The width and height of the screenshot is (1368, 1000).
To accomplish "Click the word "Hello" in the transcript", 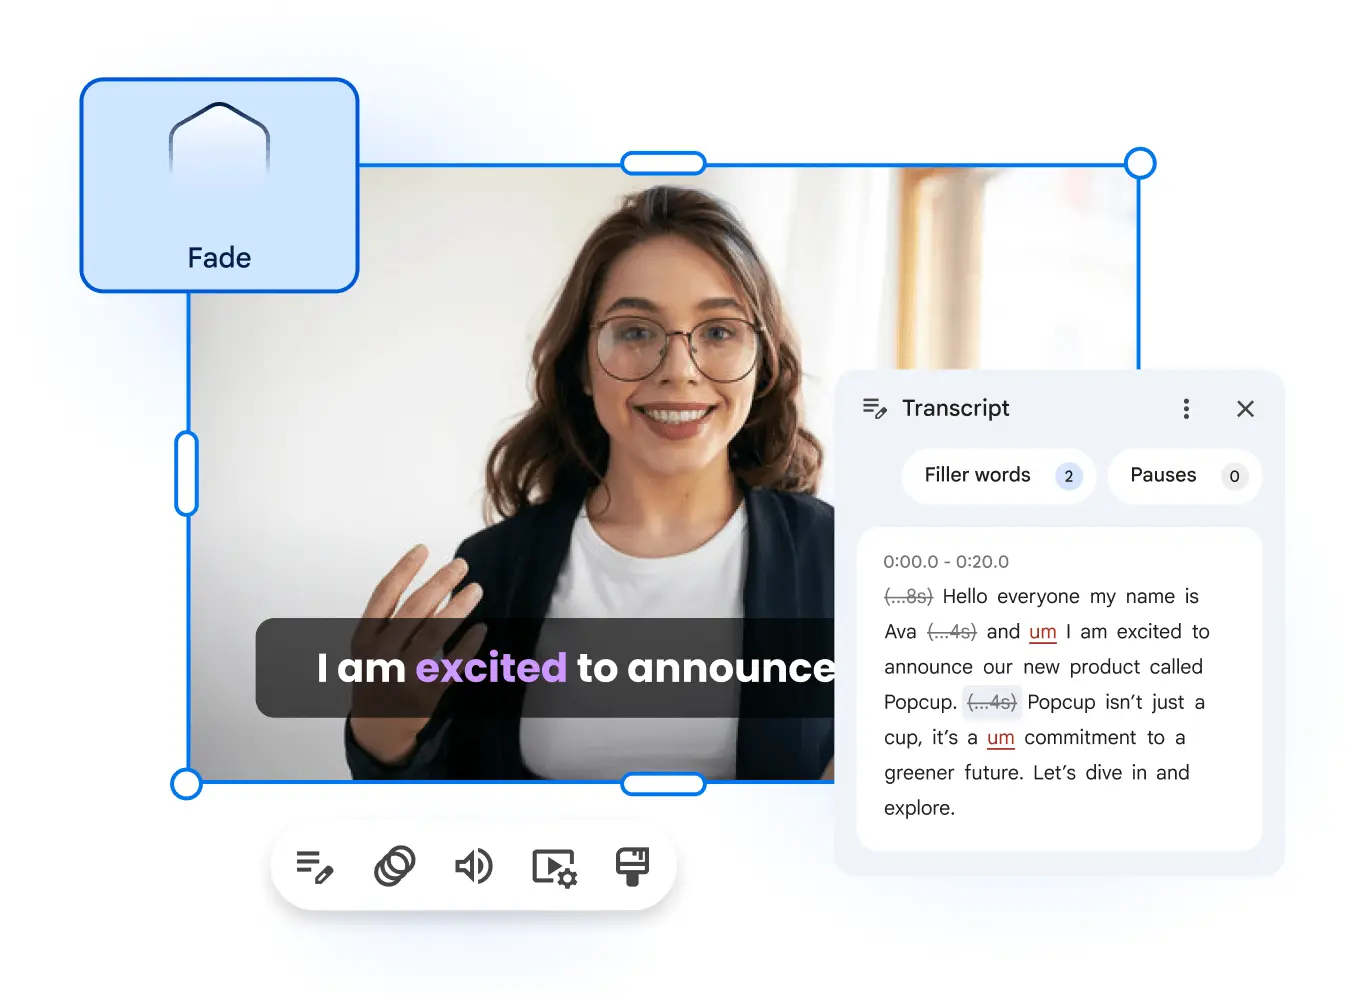I will pos(965,597).
